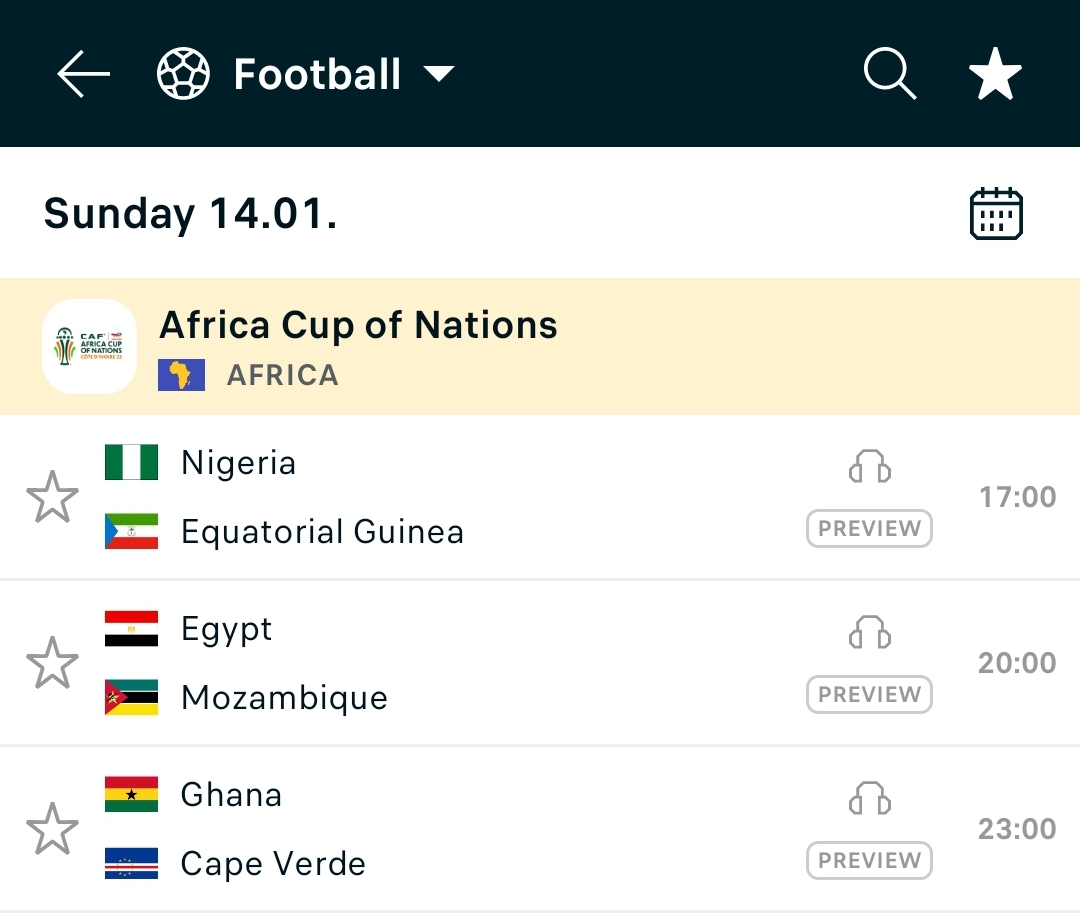1080x921 pixels.
Task: Favourite the Ghana vs Cape Verde match
Action: pyautogui.click(x=52, y=829)
